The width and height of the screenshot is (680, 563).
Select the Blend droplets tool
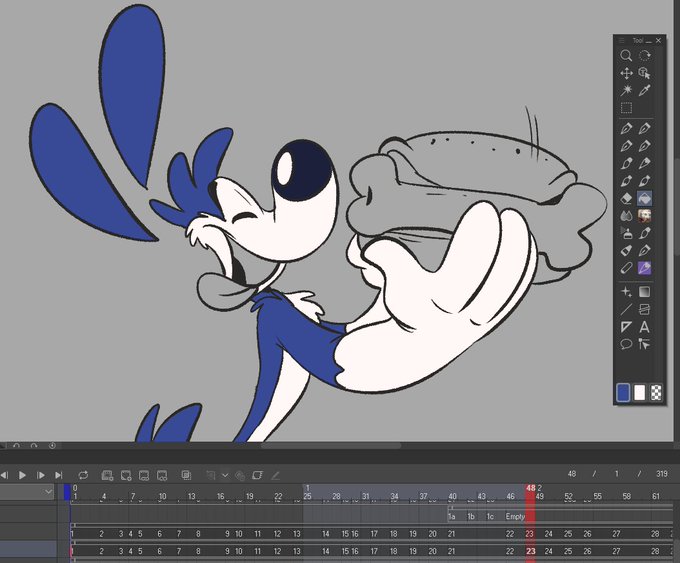pyautogui.click(x=626, y=216)
